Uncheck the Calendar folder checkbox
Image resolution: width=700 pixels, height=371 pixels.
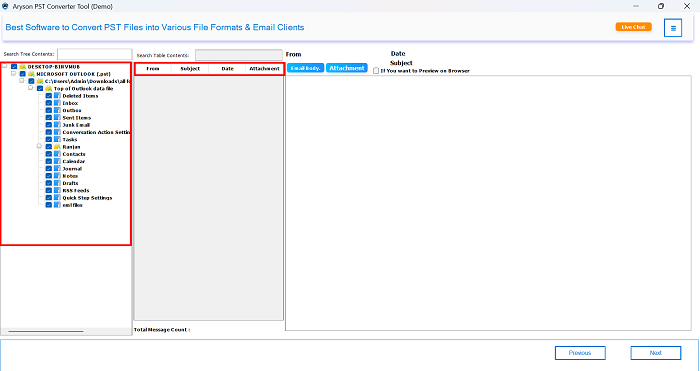(49, 161)
